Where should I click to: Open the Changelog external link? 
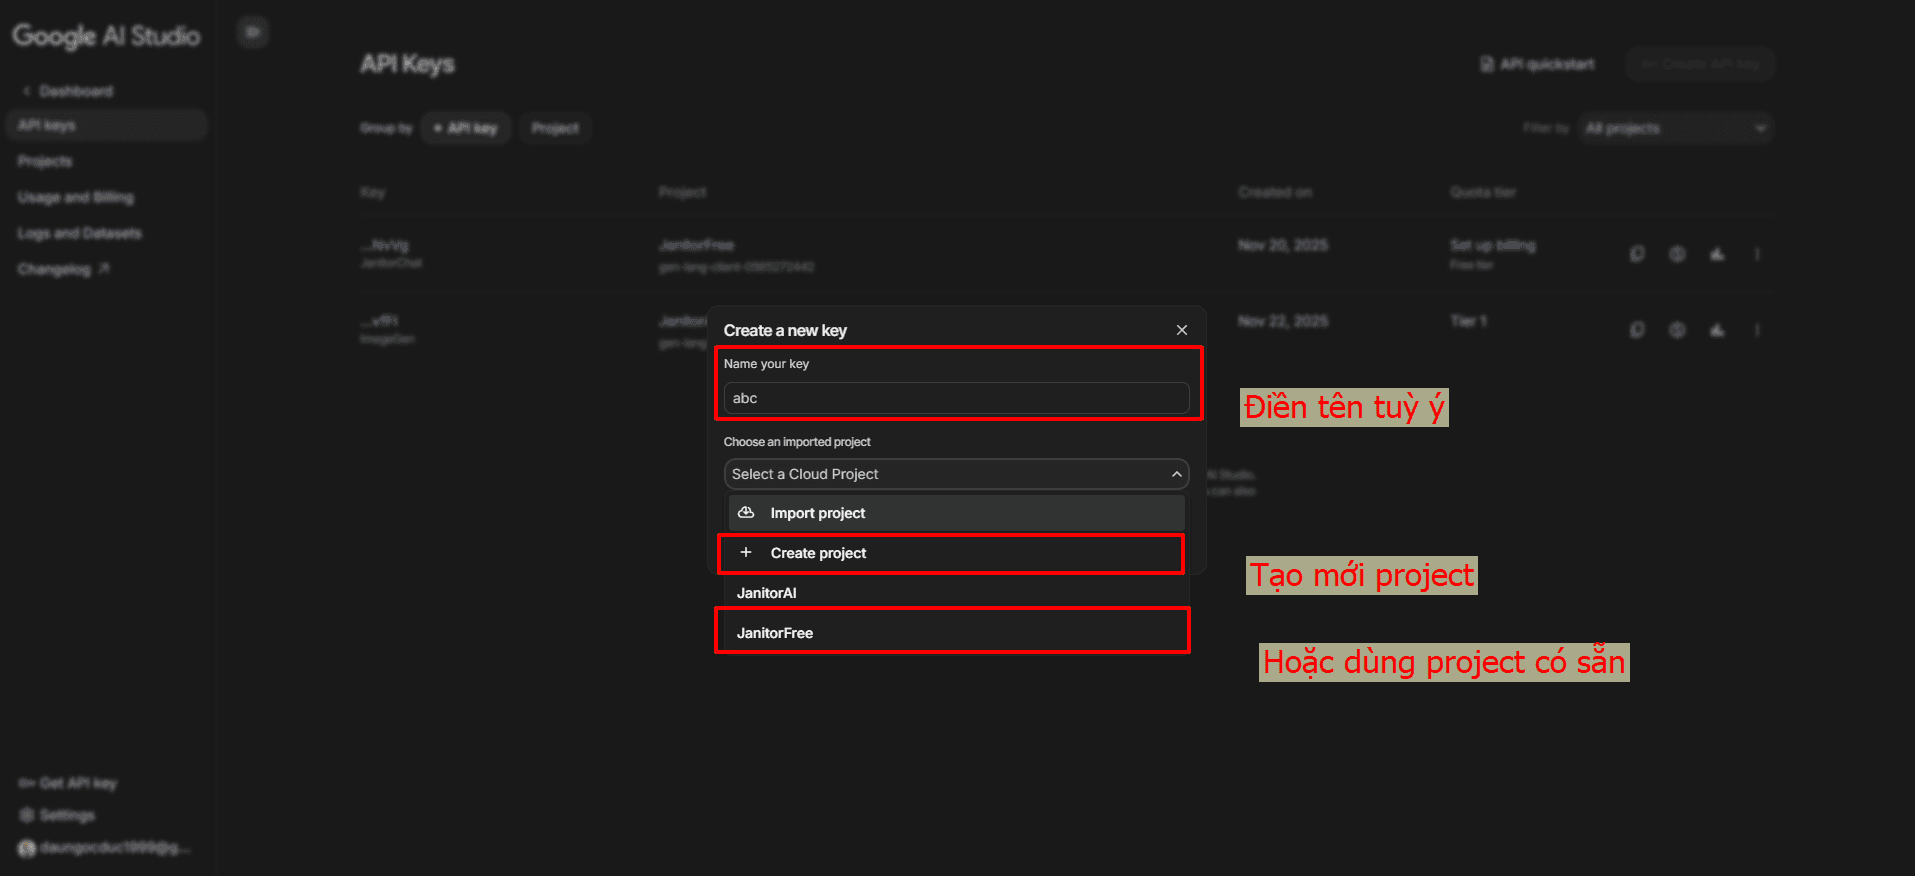point(63,269)
